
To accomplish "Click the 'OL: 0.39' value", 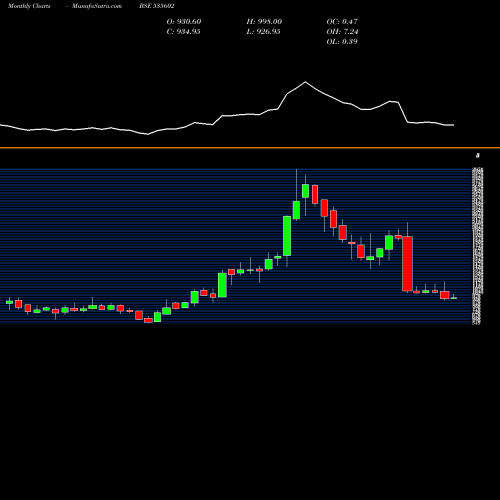I will (342, 42).
